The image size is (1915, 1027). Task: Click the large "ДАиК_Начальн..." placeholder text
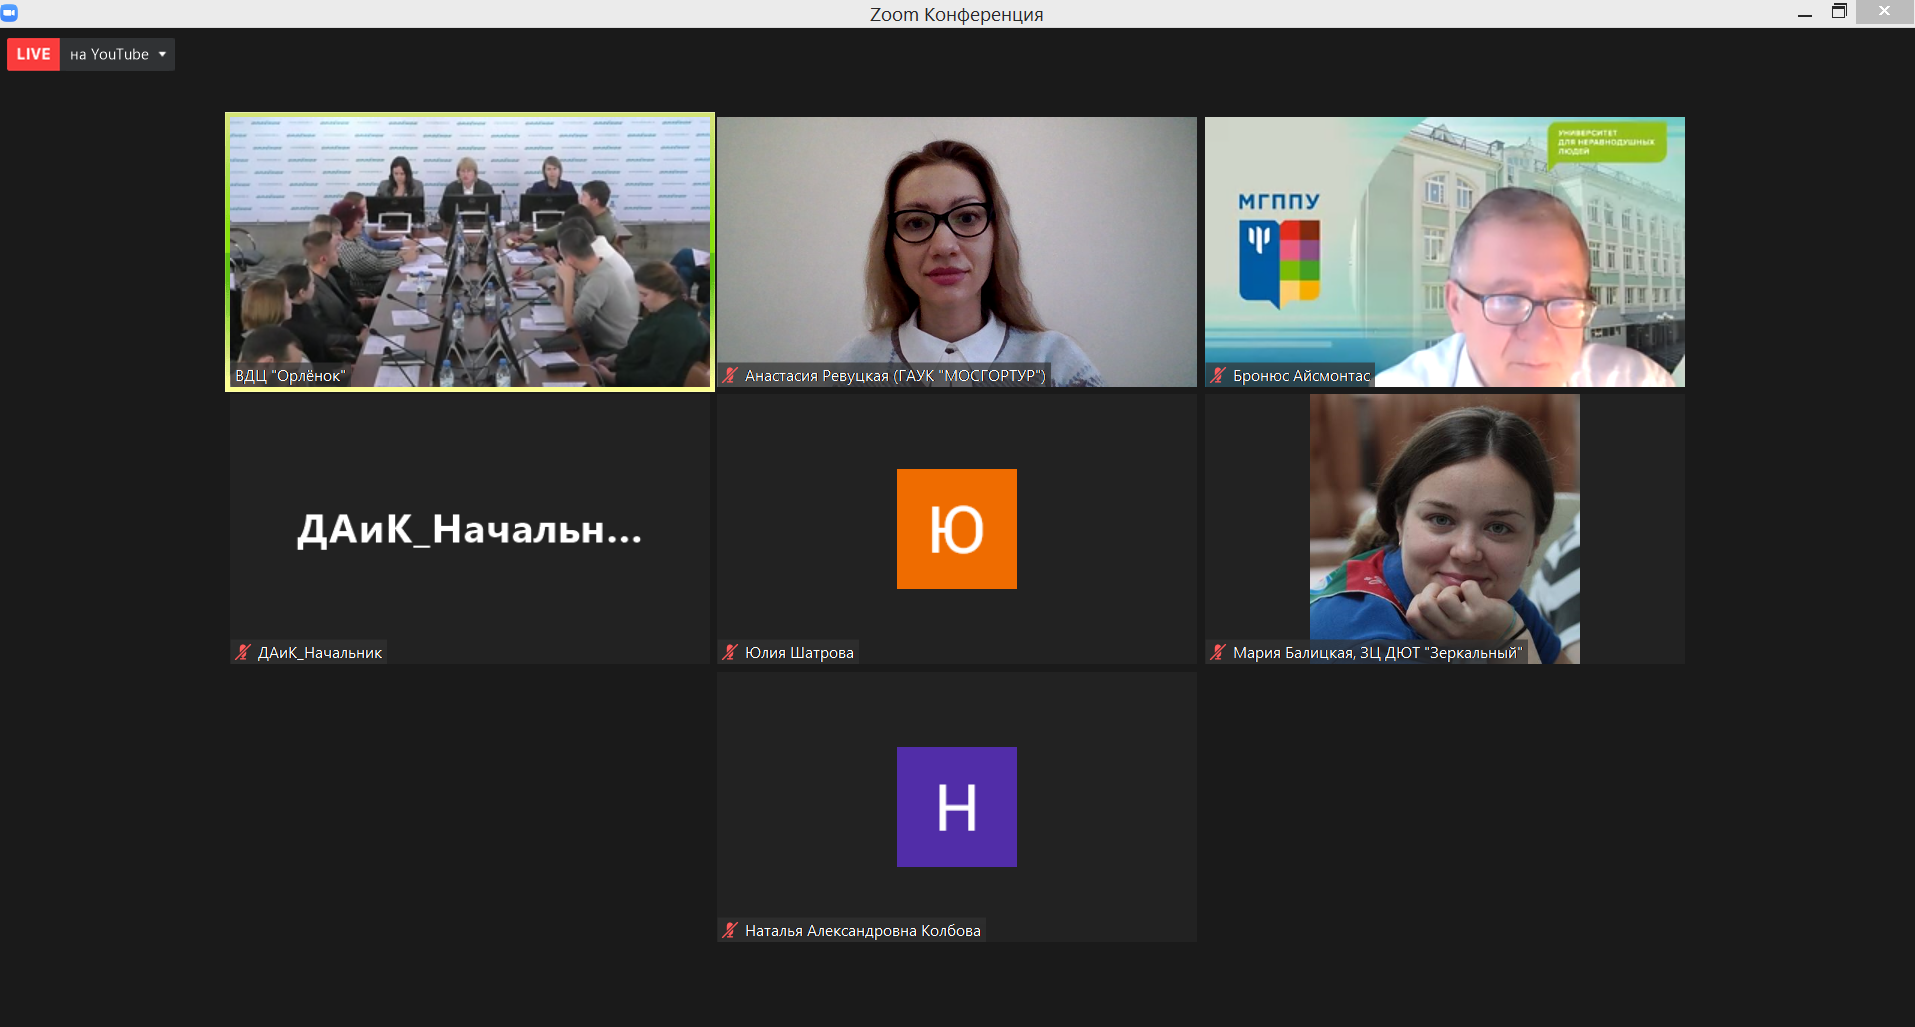470,529
